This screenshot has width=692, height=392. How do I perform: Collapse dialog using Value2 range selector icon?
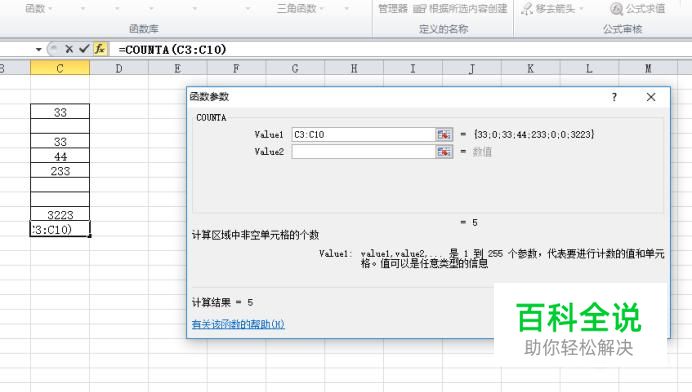444,152
